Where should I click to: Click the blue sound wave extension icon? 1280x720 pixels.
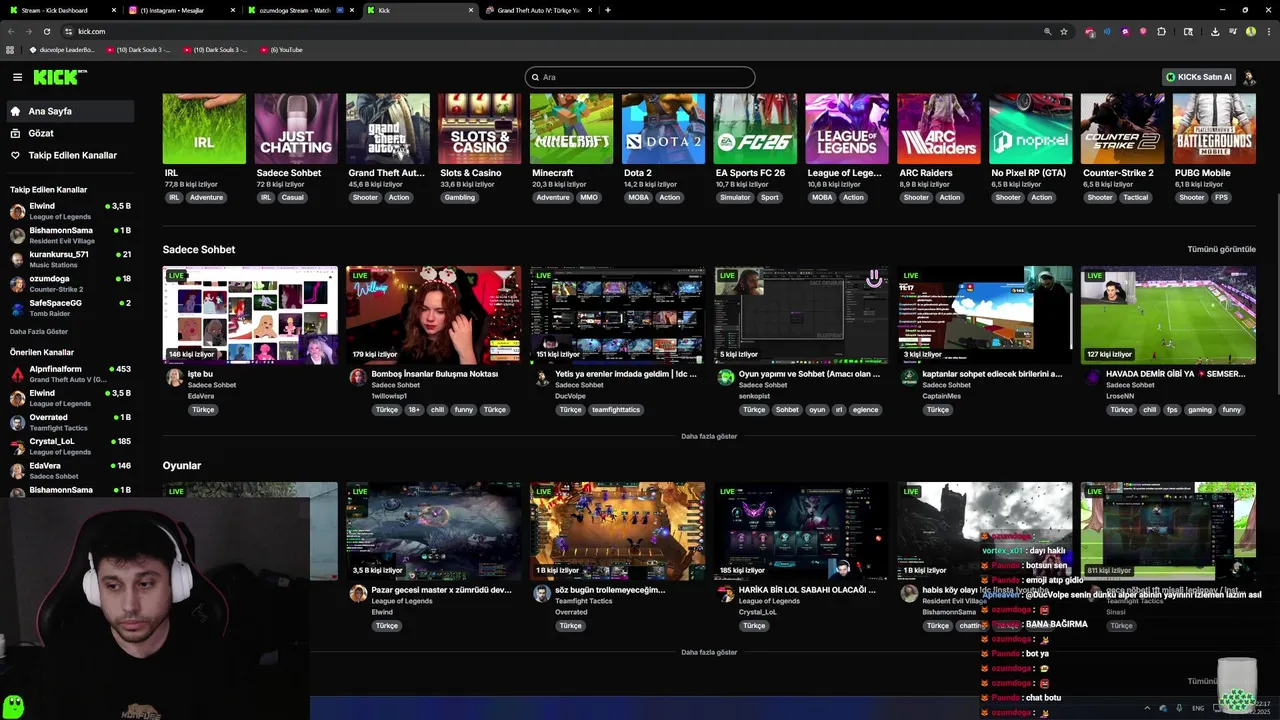(x=1107, y=31)
